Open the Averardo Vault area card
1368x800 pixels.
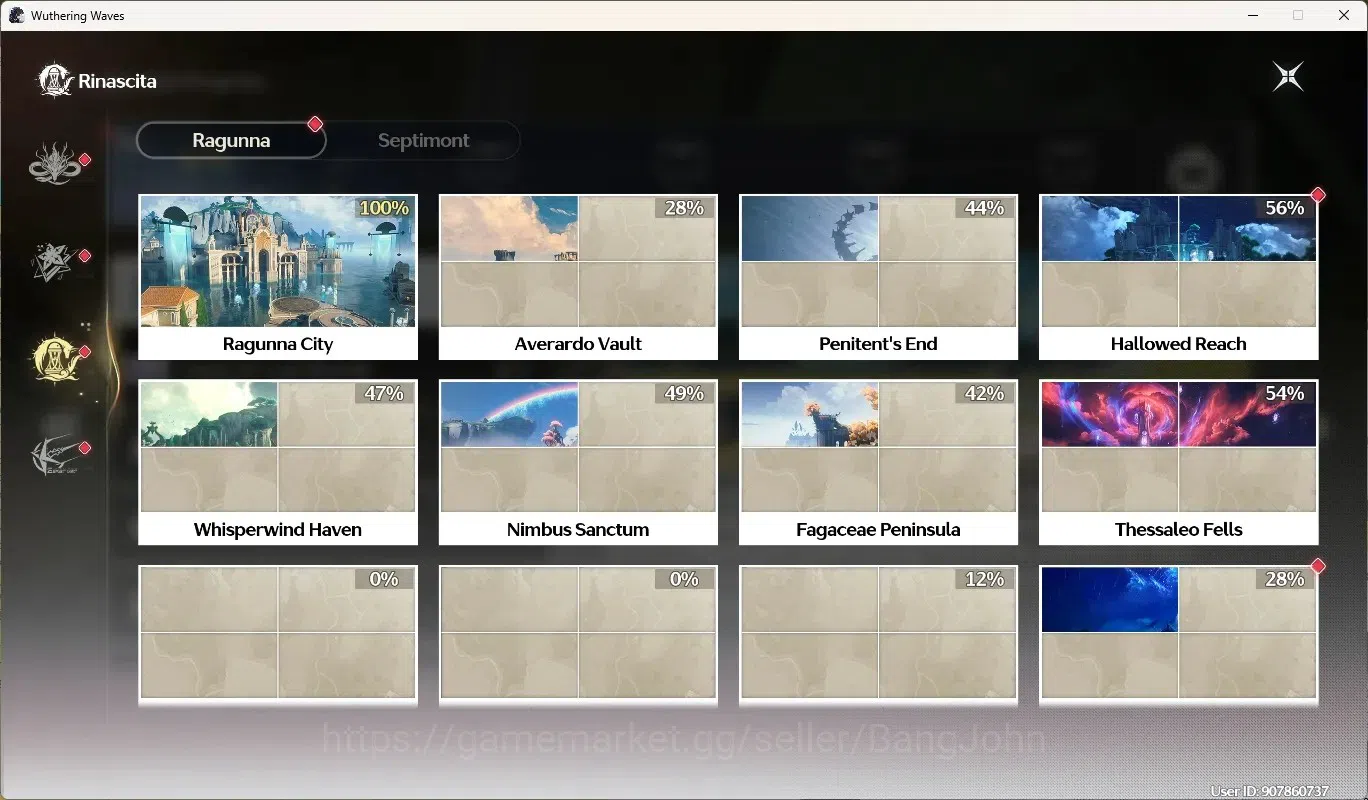click(x=578, y=277)
